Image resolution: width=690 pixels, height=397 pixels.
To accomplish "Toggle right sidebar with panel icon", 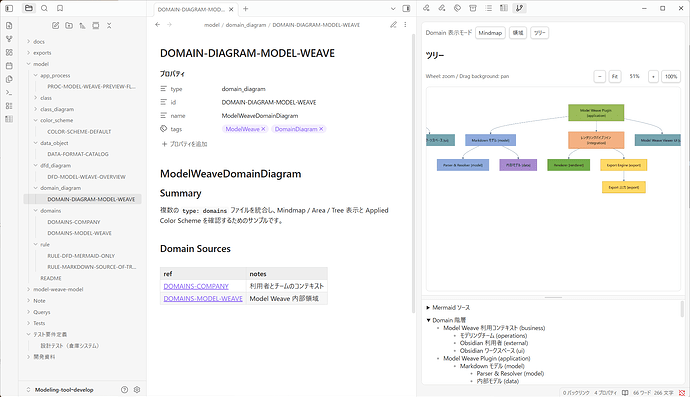I will (407, 8).
